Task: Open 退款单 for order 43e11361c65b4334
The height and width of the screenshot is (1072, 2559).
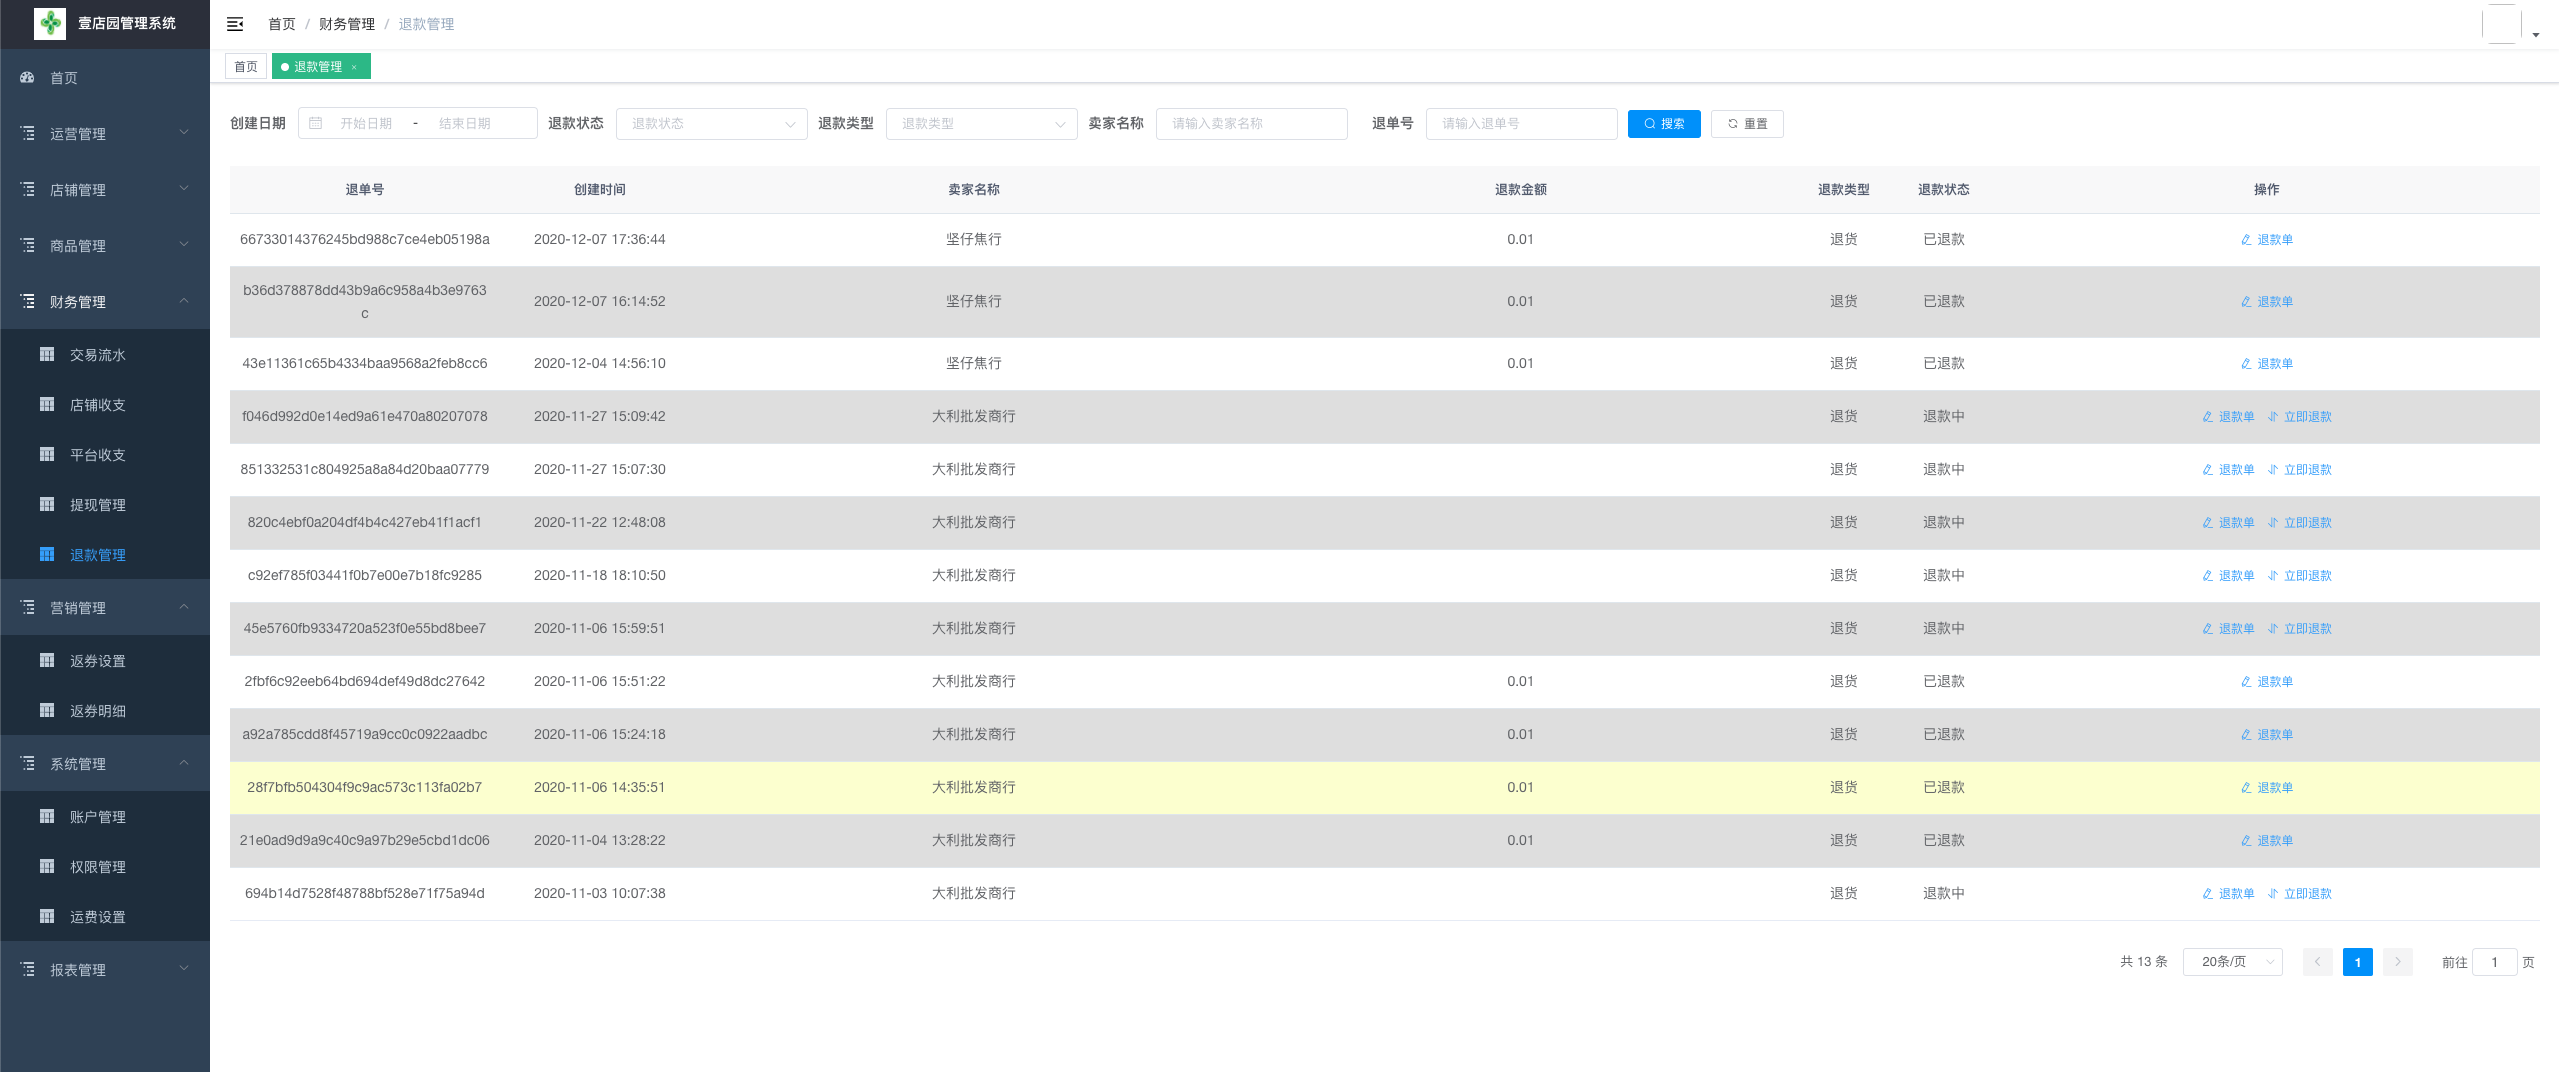Action: tap(2267, 364)
